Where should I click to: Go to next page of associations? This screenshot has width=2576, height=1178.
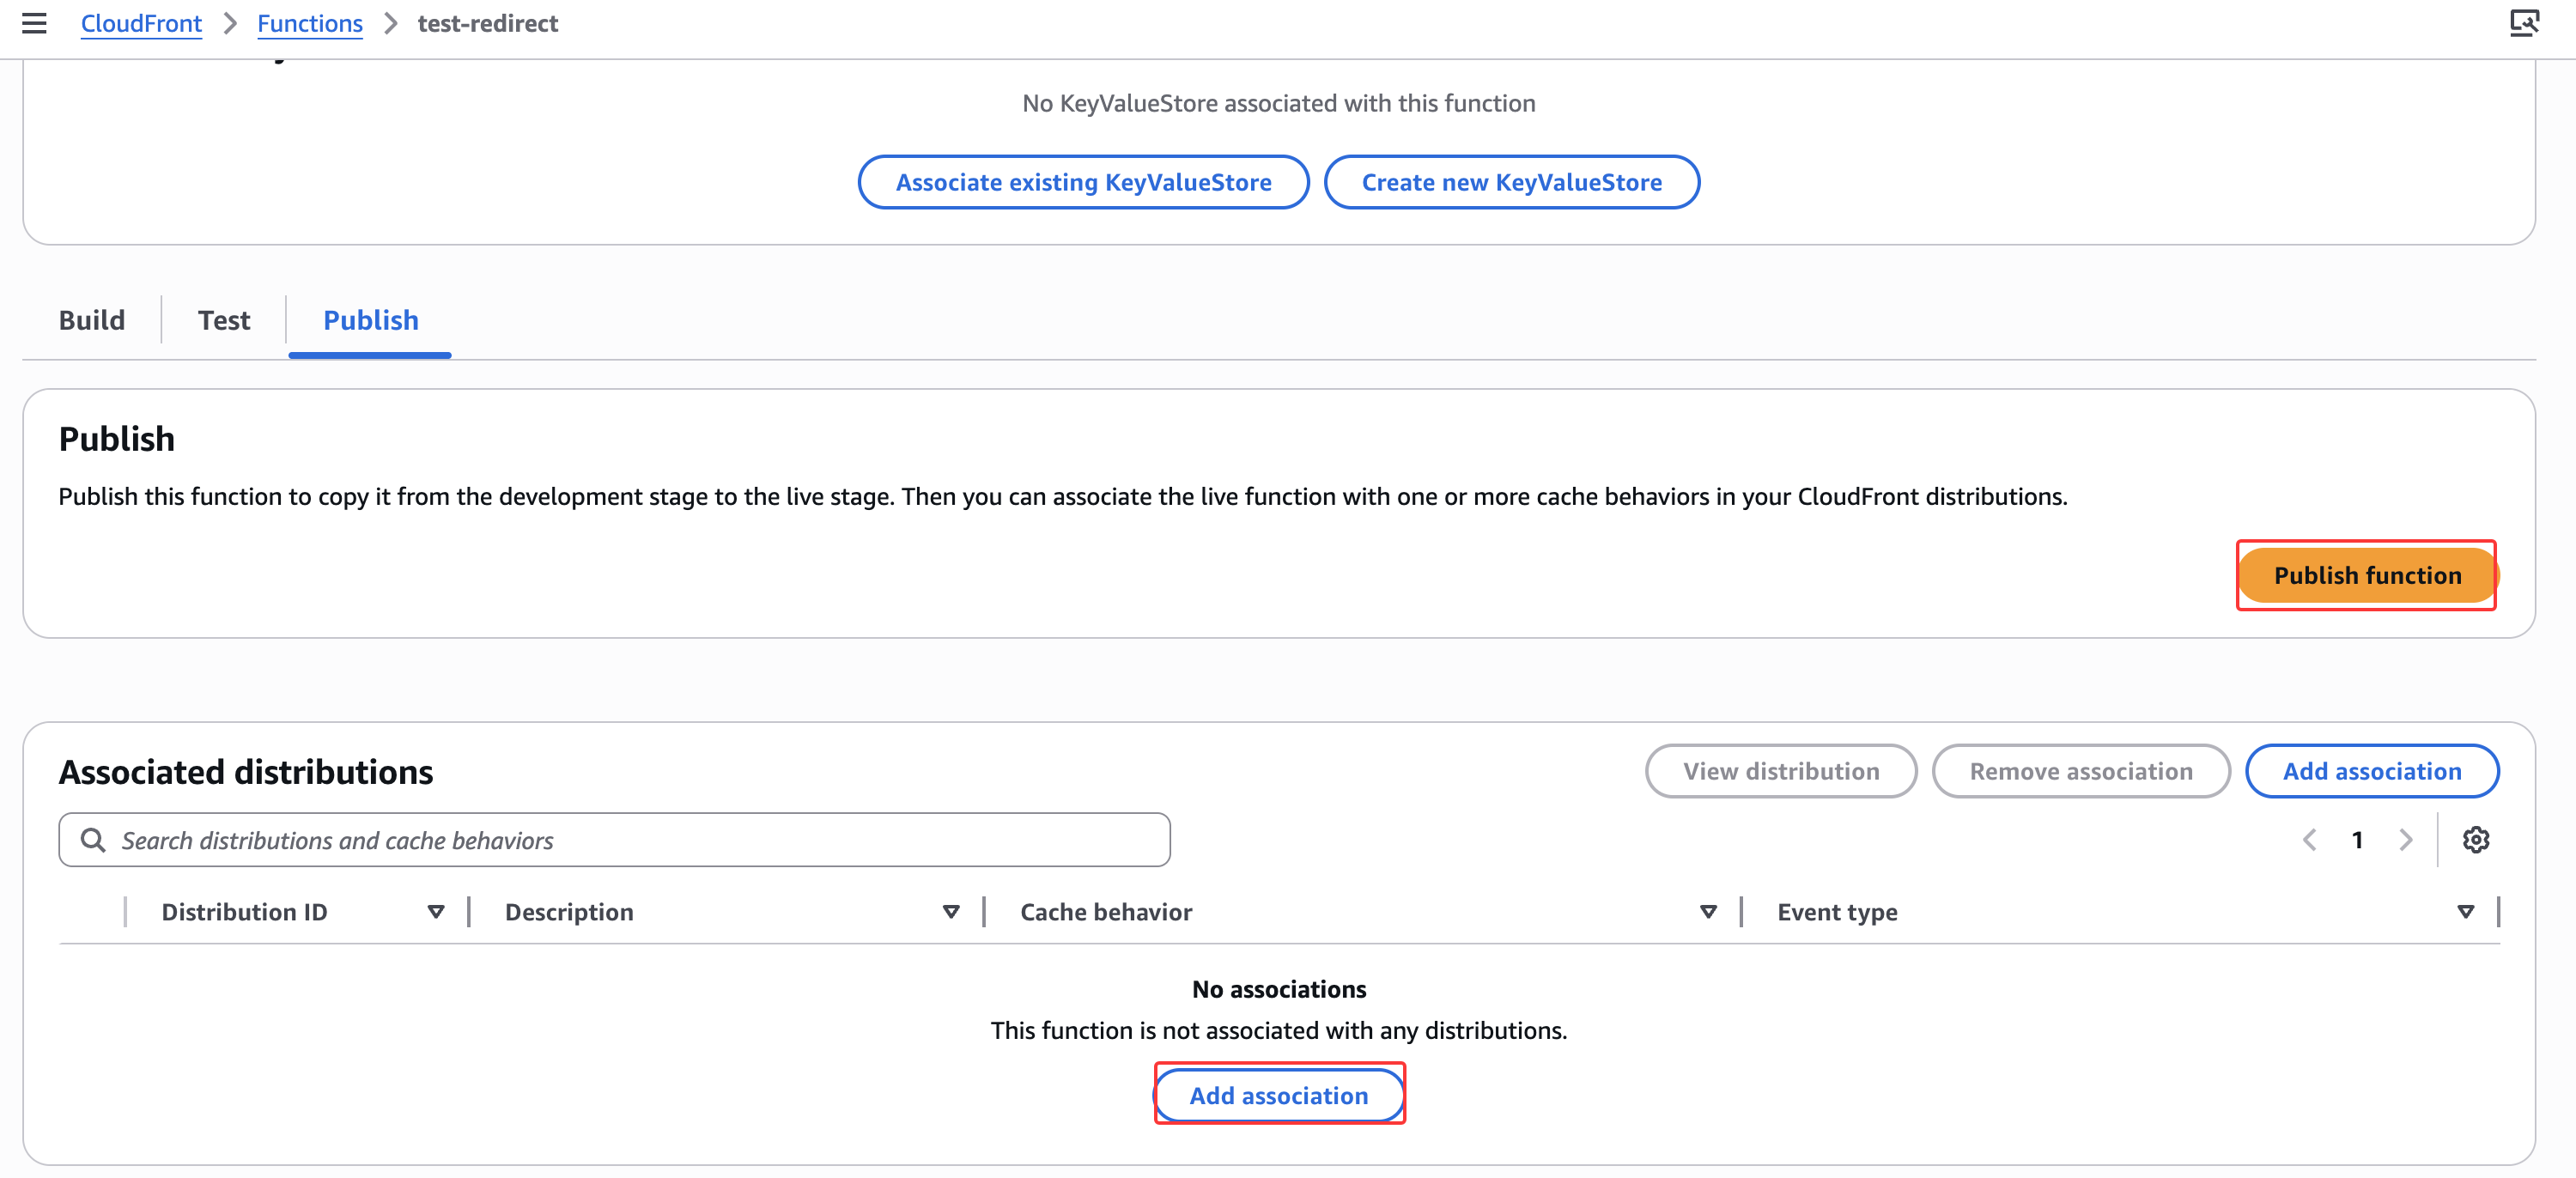click(x=2405, y=840)
